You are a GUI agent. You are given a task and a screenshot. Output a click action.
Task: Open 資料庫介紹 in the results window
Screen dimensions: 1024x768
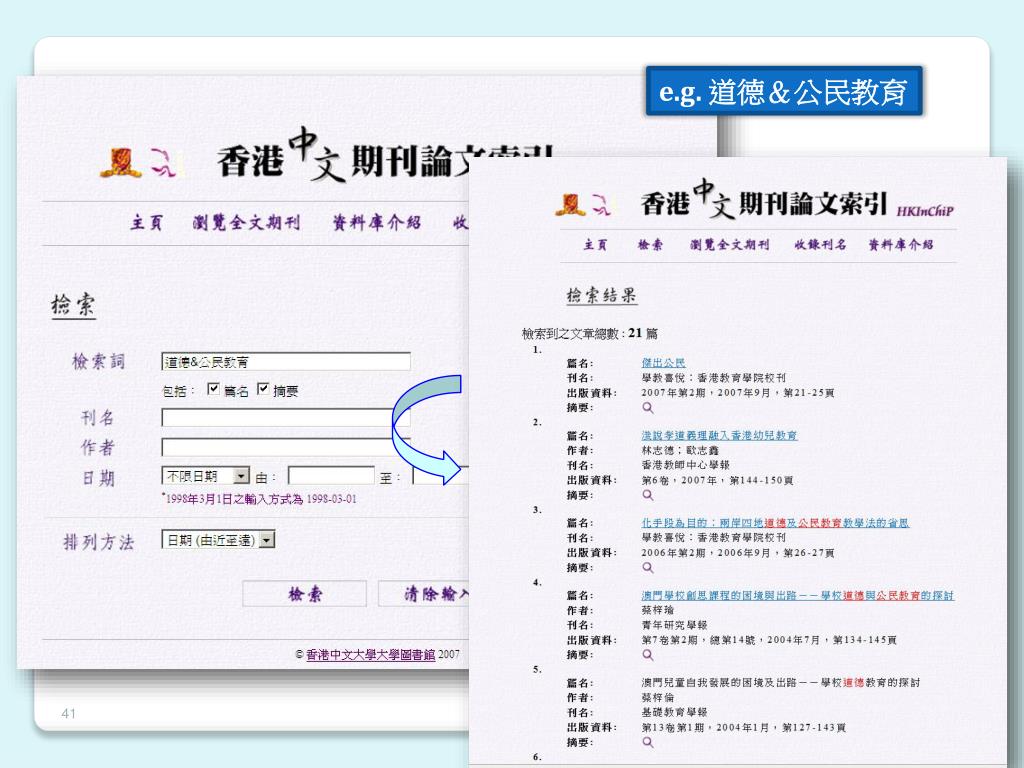click(901, 245)
